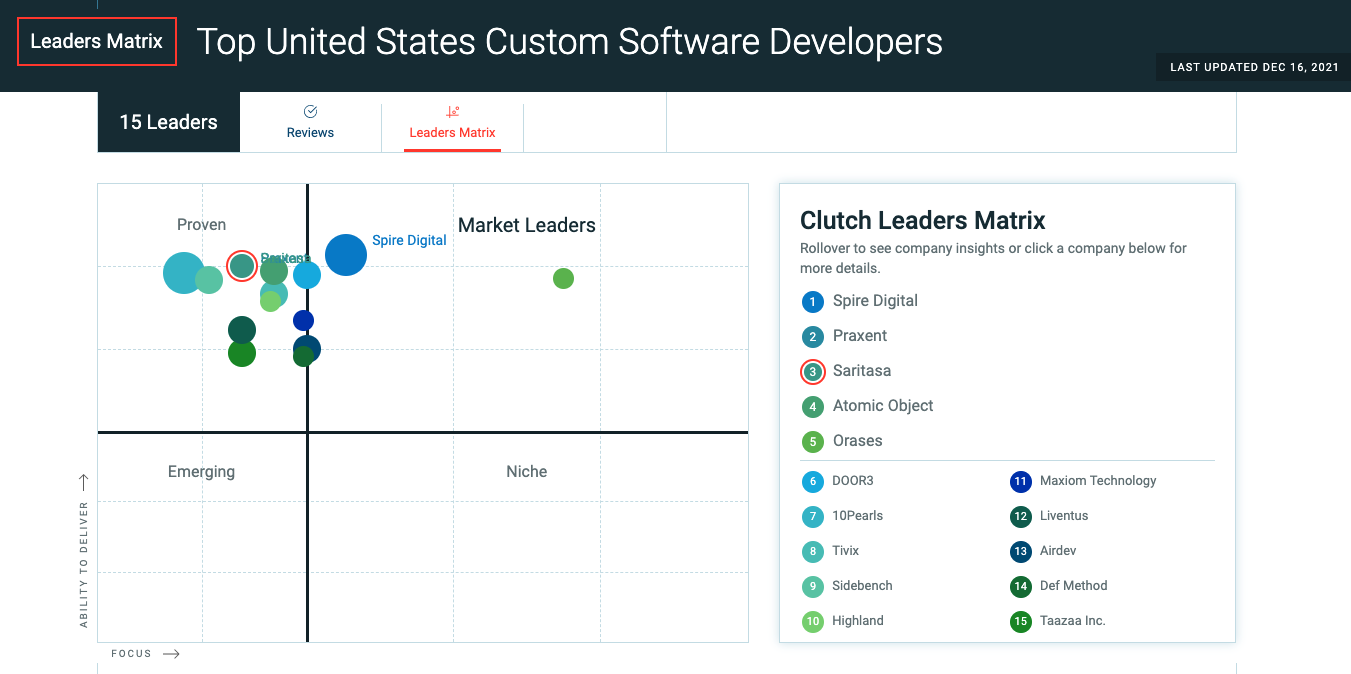Click the Taazaa Inc. "15" badge icon

1020,621
